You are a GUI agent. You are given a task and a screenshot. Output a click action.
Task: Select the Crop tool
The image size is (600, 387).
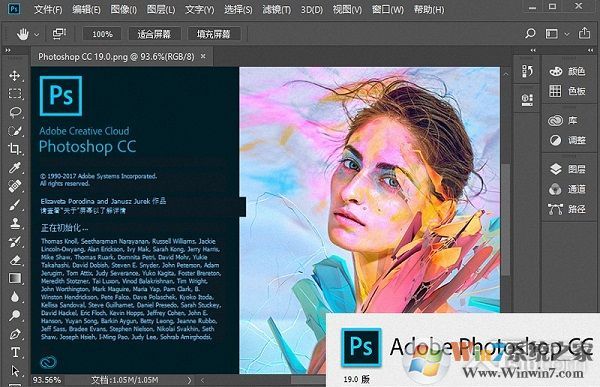click(x=15, y=149)
